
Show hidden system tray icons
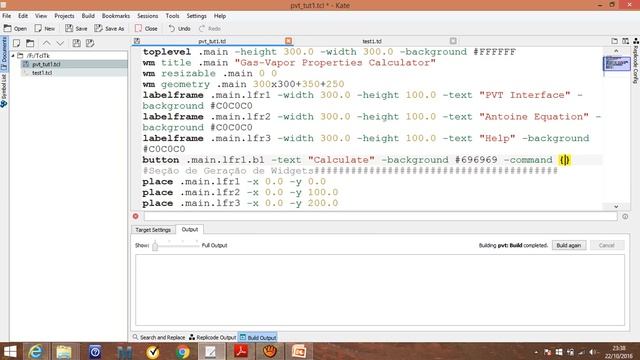tap(536, 352)
